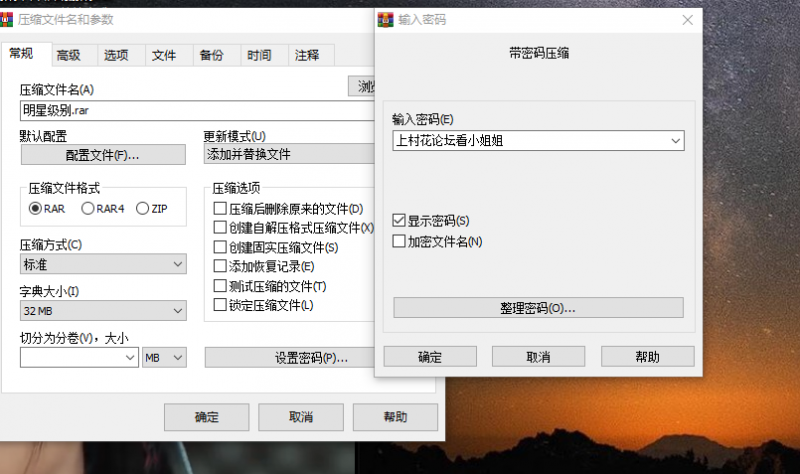
Task: Switch to the 高级 tab
Action: [x=69, y=56]
